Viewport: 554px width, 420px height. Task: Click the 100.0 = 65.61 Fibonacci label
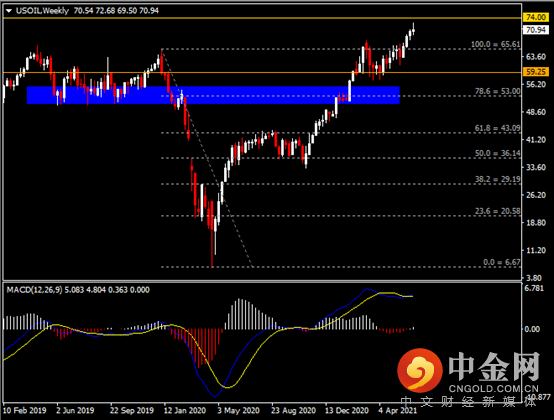click(495, 44)
